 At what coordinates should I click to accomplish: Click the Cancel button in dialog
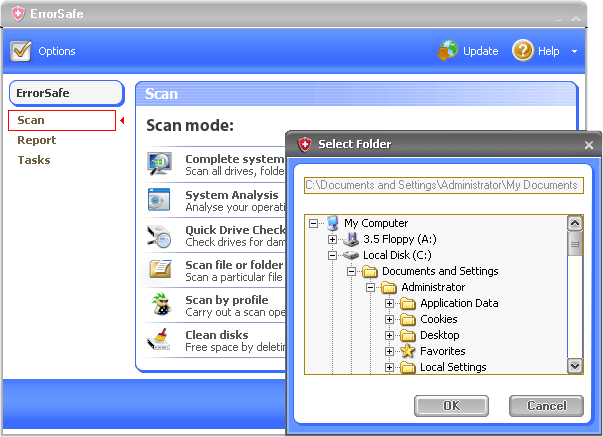pos(546,406)
